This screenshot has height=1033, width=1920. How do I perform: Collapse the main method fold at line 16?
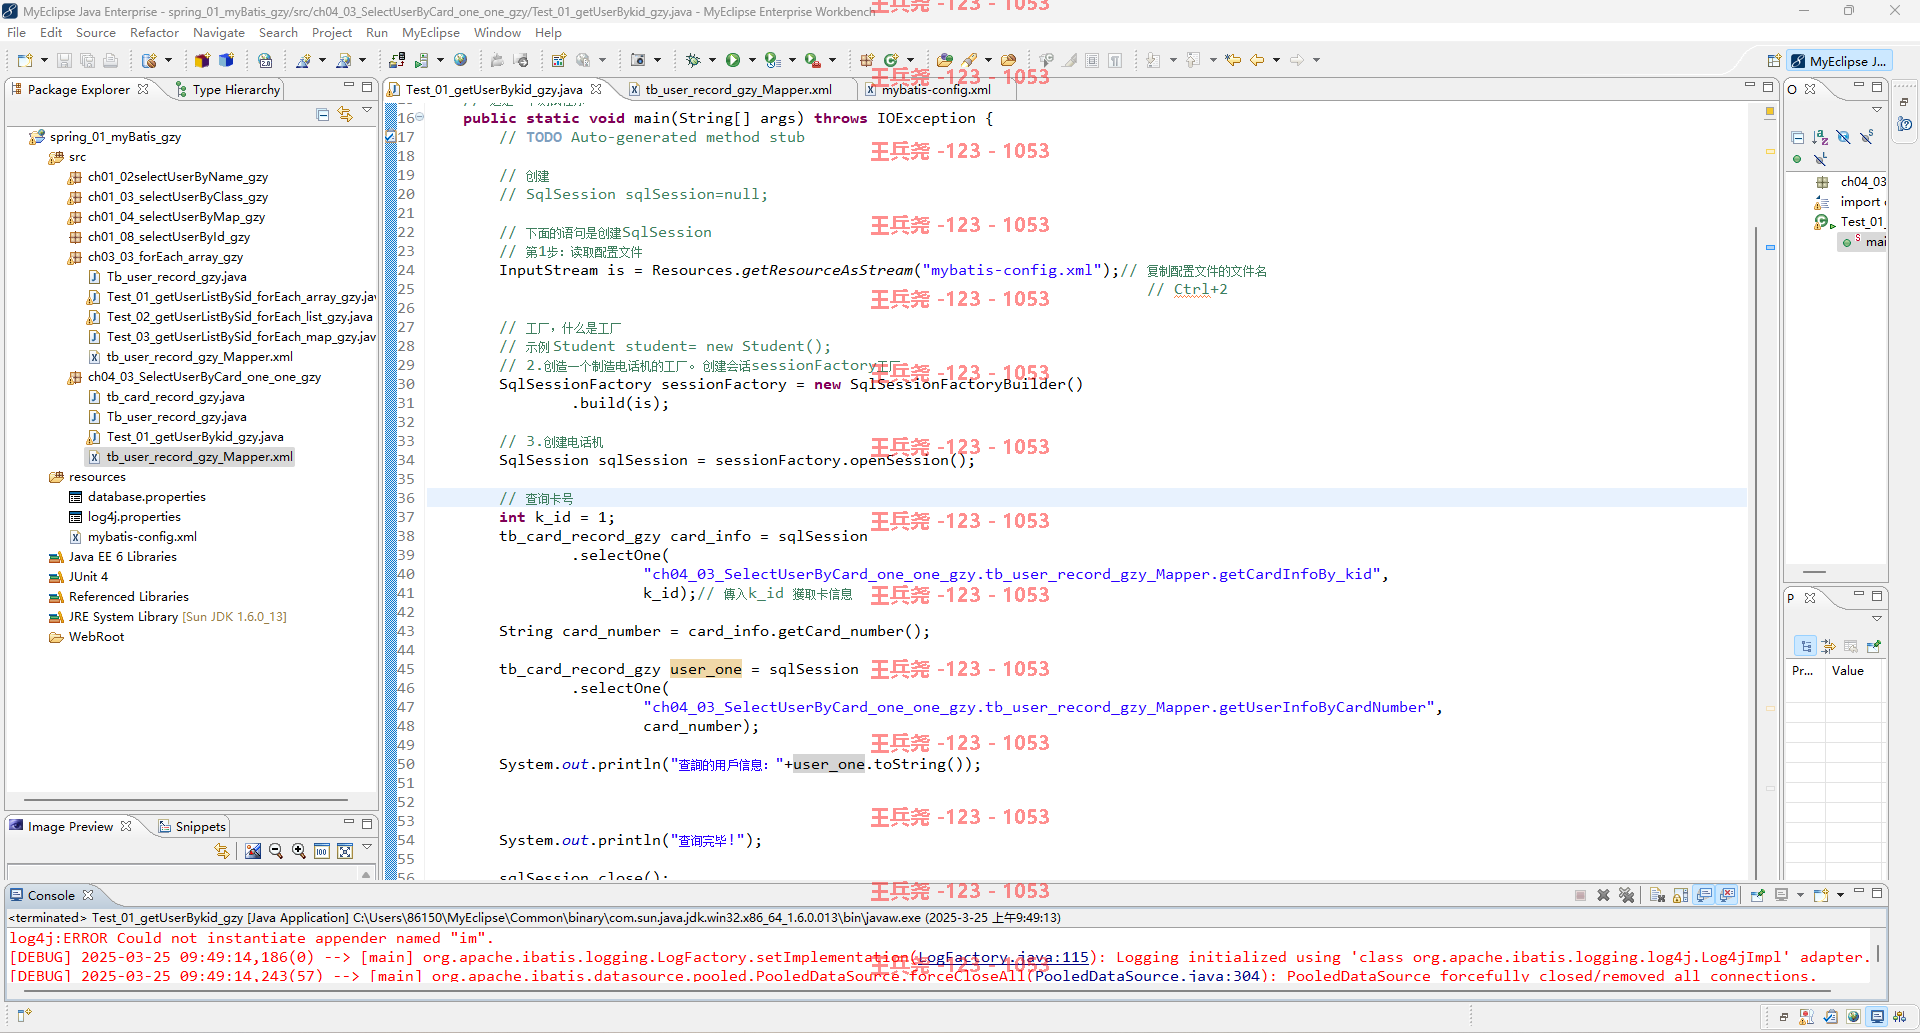420,118
